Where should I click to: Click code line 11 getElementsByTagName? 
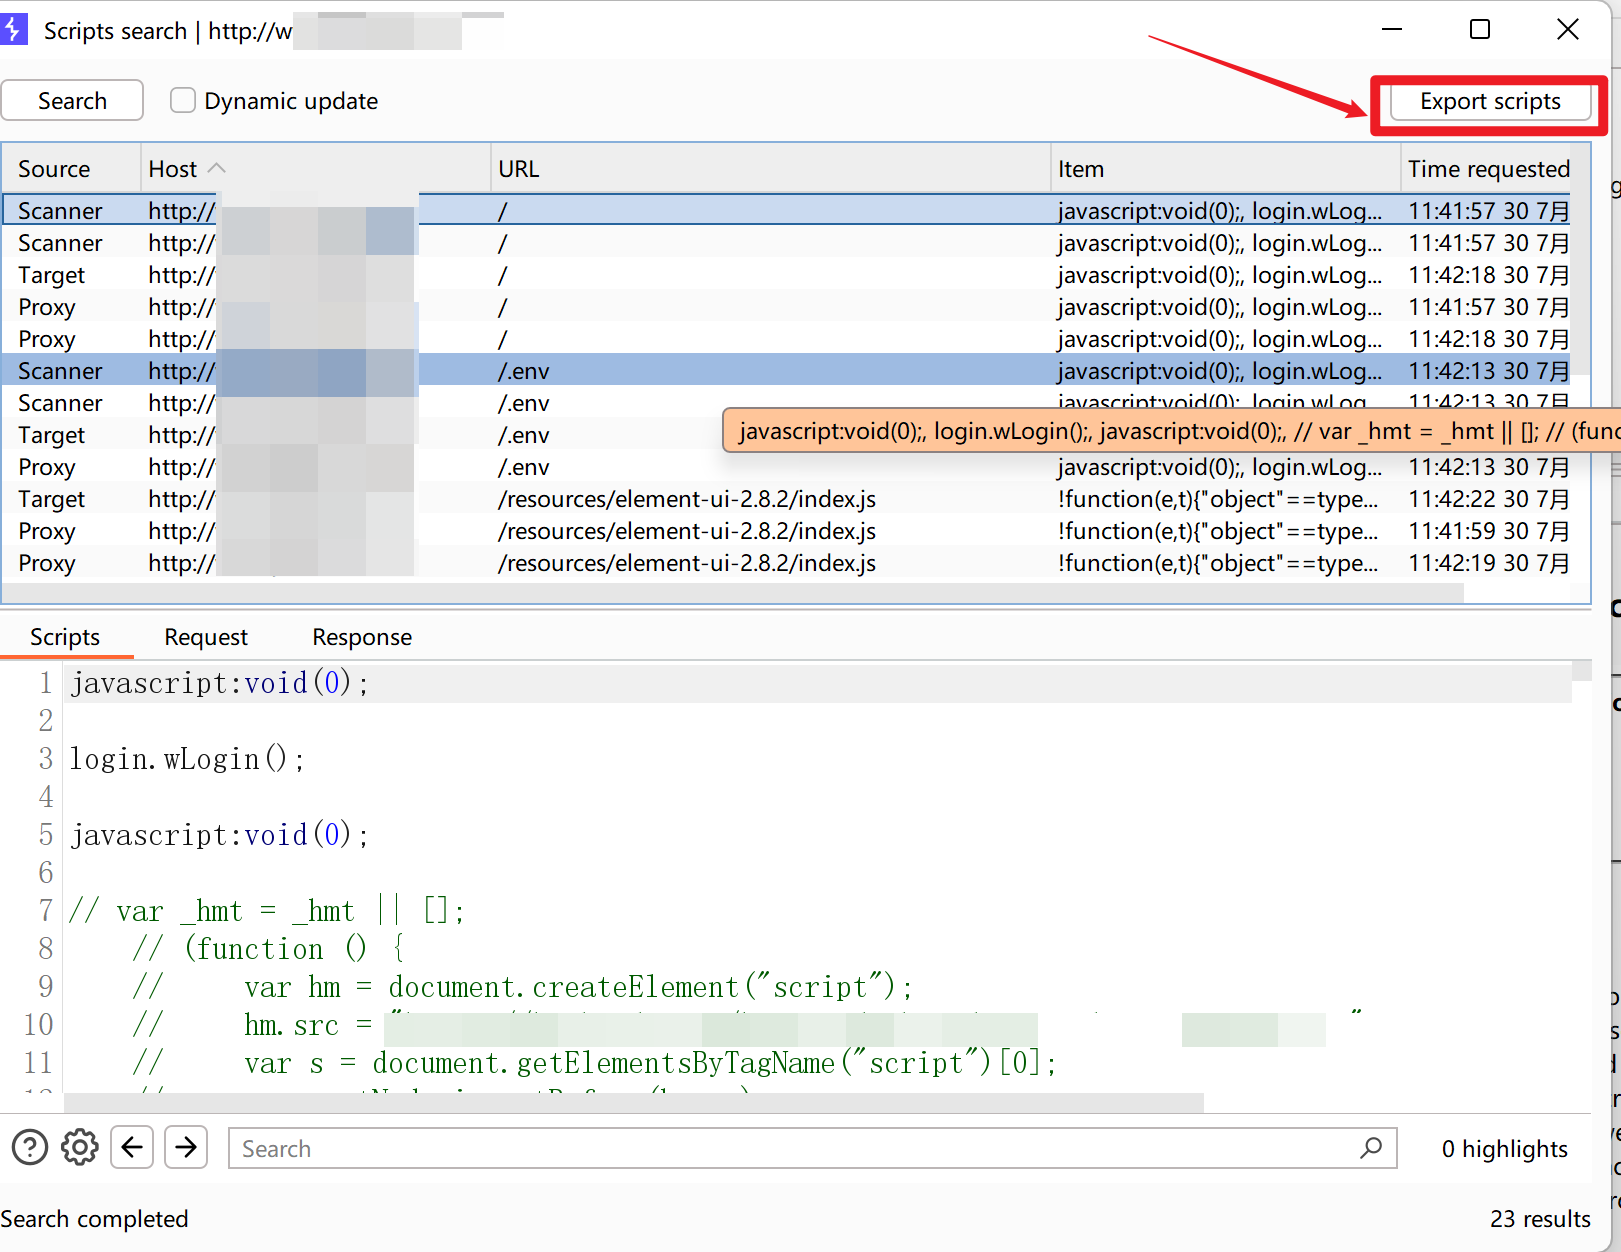pyautogui.click(x=594, y=1063)
